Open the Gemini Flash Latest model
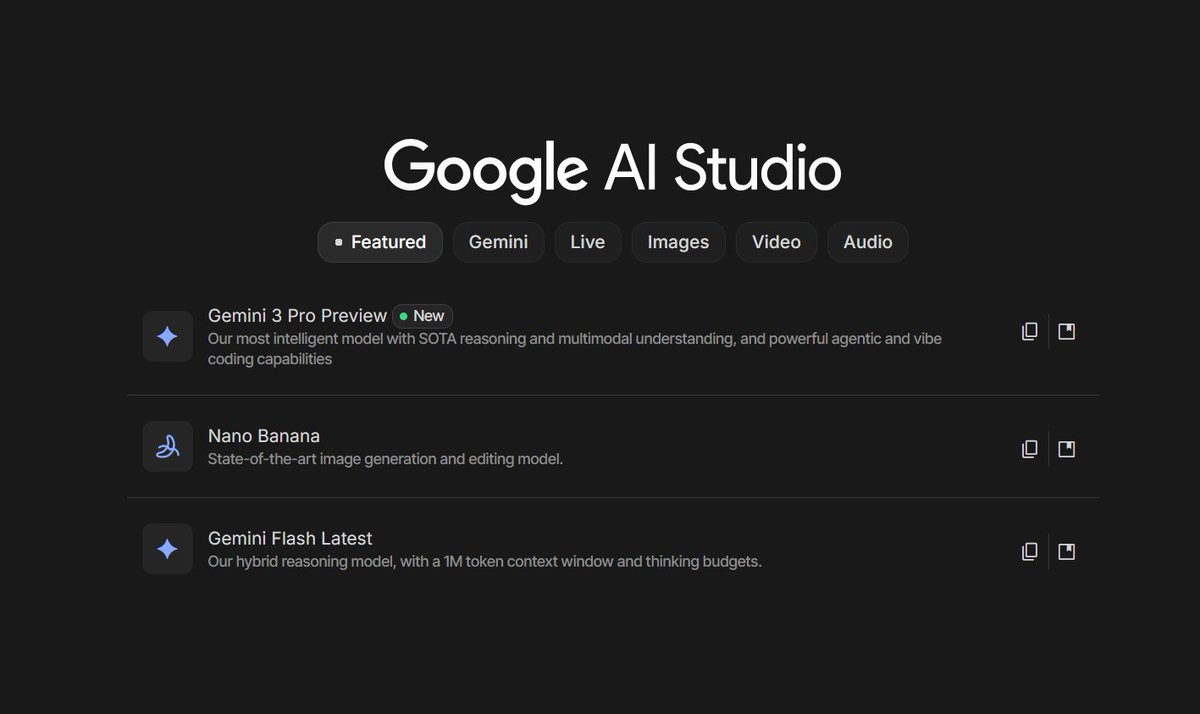1200x714 pixels. pos(290,538)
